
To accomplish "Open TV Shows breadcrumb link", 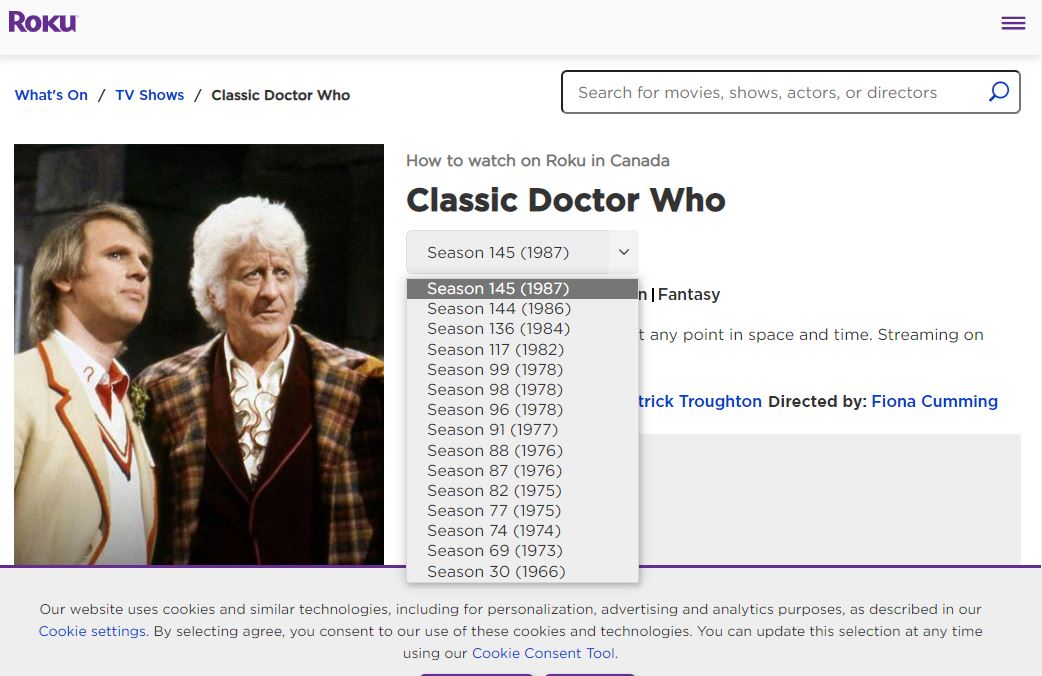I will pyautogui.click(x=150, y=95).
